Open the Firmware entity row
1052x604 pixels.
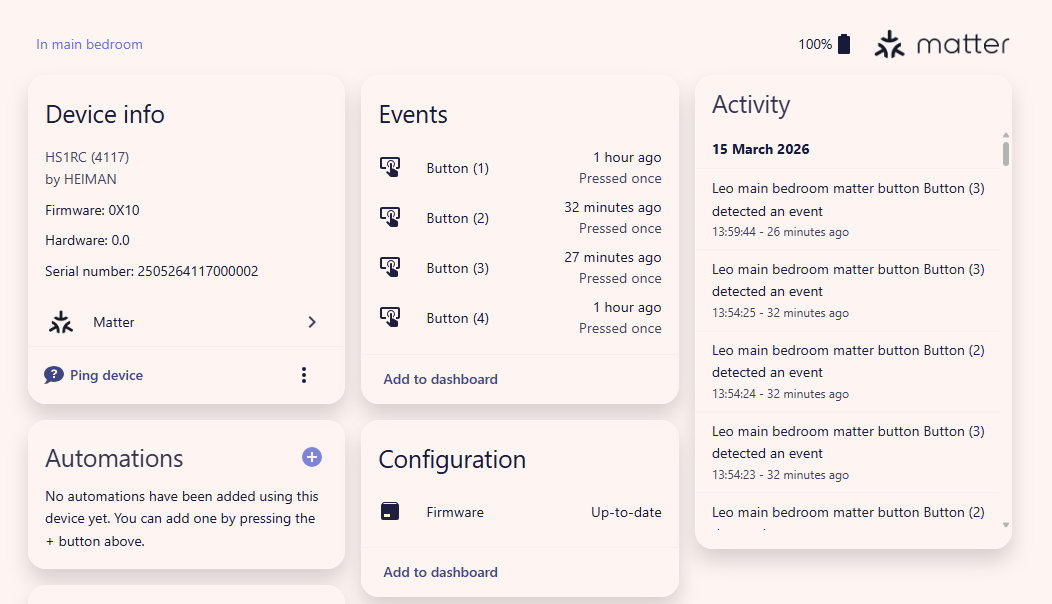pyautogui.click(x=520, y=512)
